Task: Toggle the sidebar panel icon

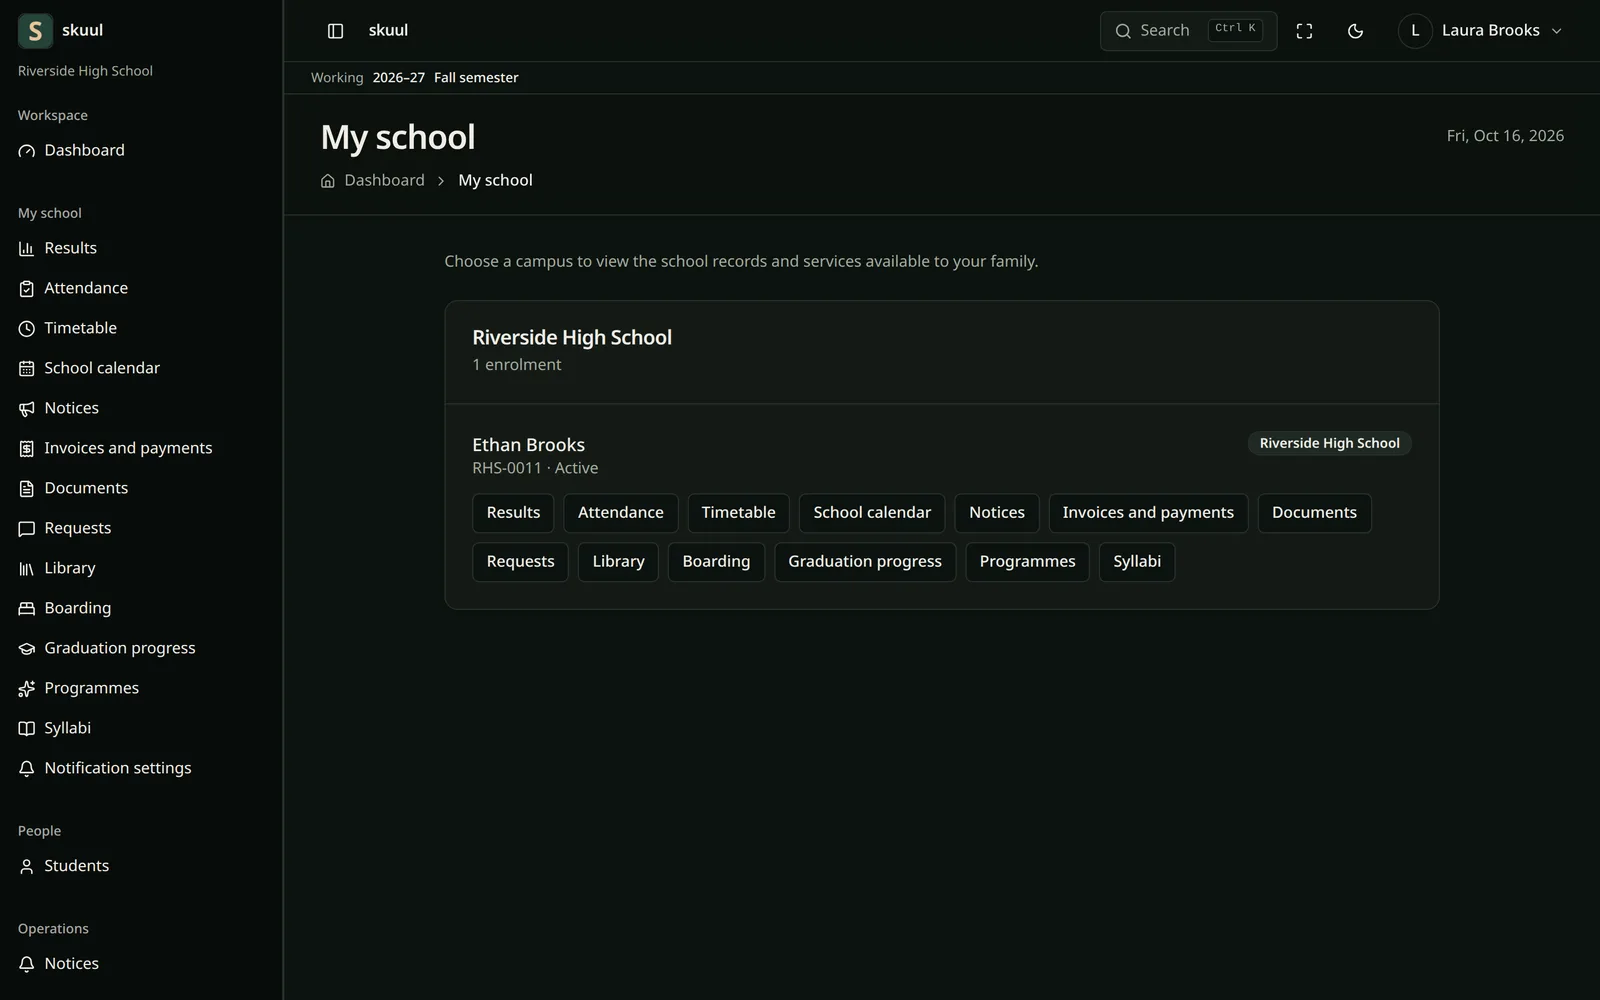Action: (x=336, y=31)
